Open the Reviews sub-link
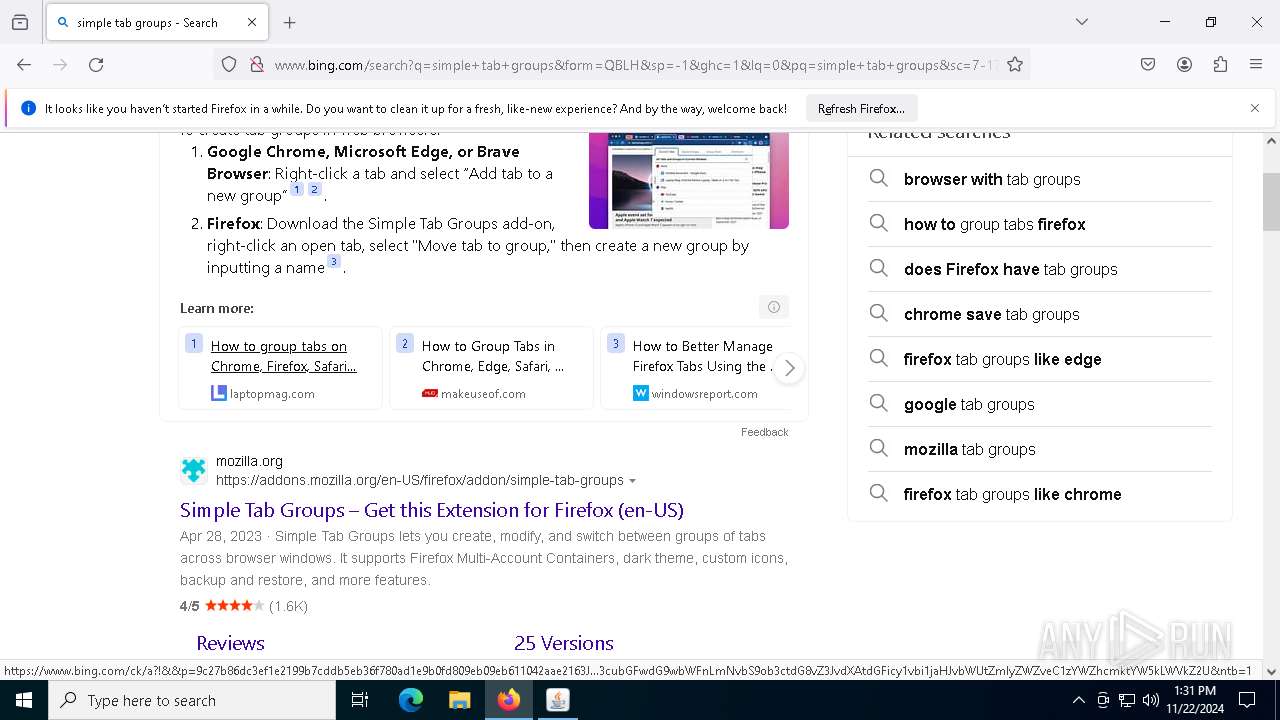Viewport: 1280px width, 720px height. point(230,643)
